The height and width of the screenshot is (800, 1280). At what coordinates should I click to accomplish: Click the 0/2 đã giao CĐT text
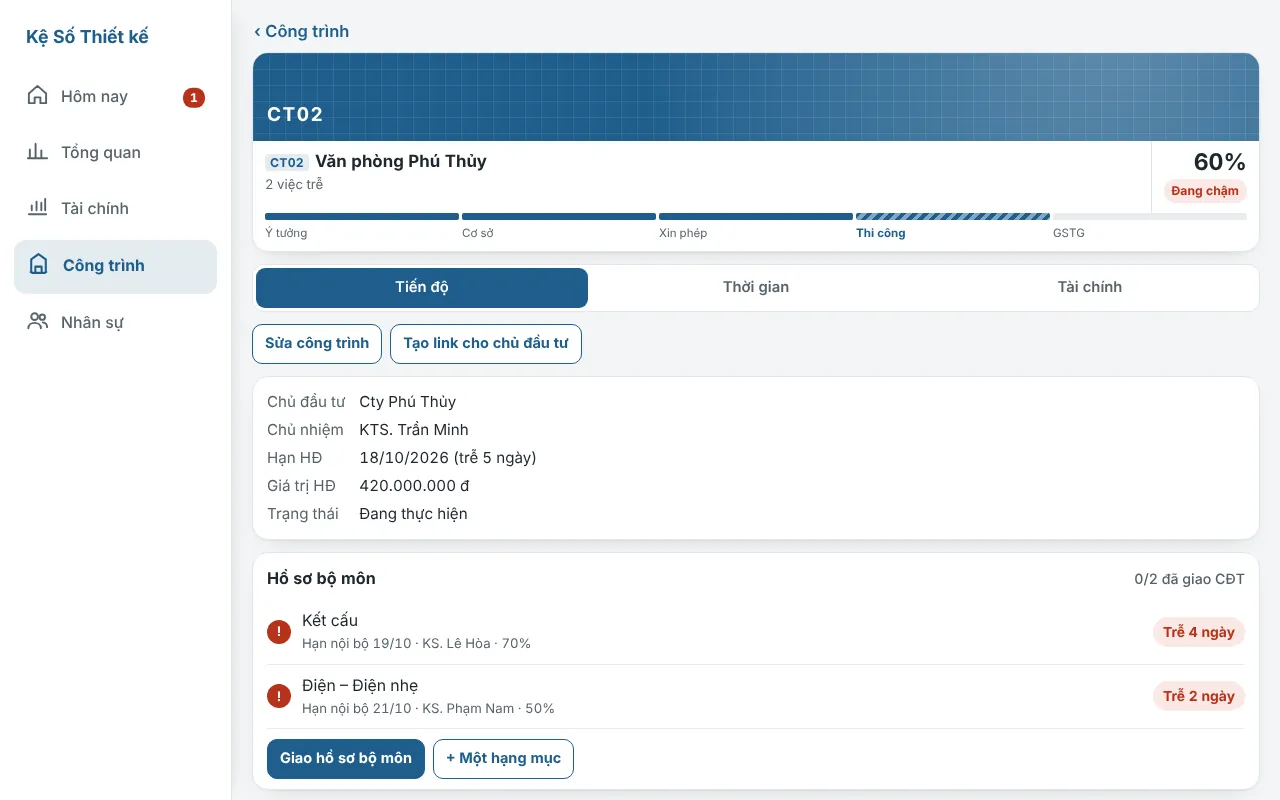point(1190,579)
